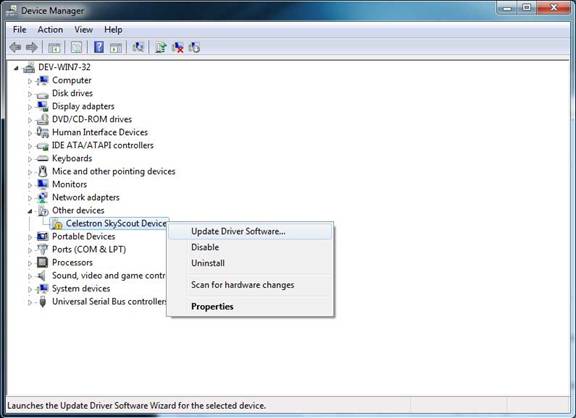Click the Properties toolbar icon
Image resolution: width=576 pixels, height=418 pixels.
click(76, 47)
